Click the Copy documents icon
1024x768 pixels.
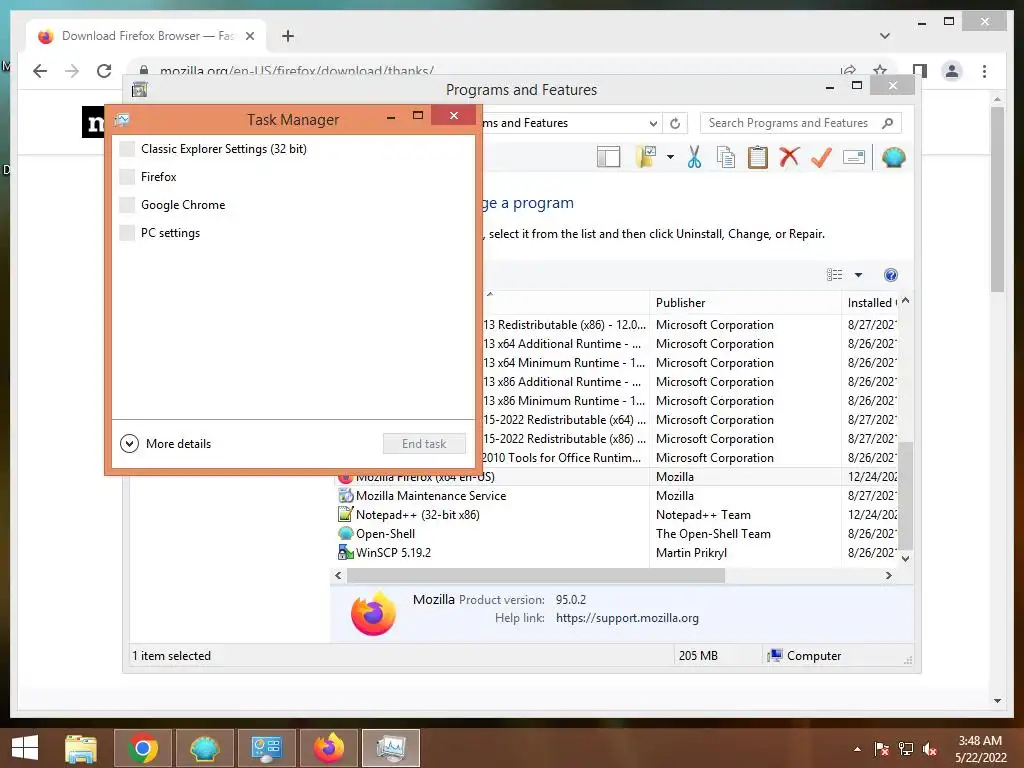[x=726, y=157]
